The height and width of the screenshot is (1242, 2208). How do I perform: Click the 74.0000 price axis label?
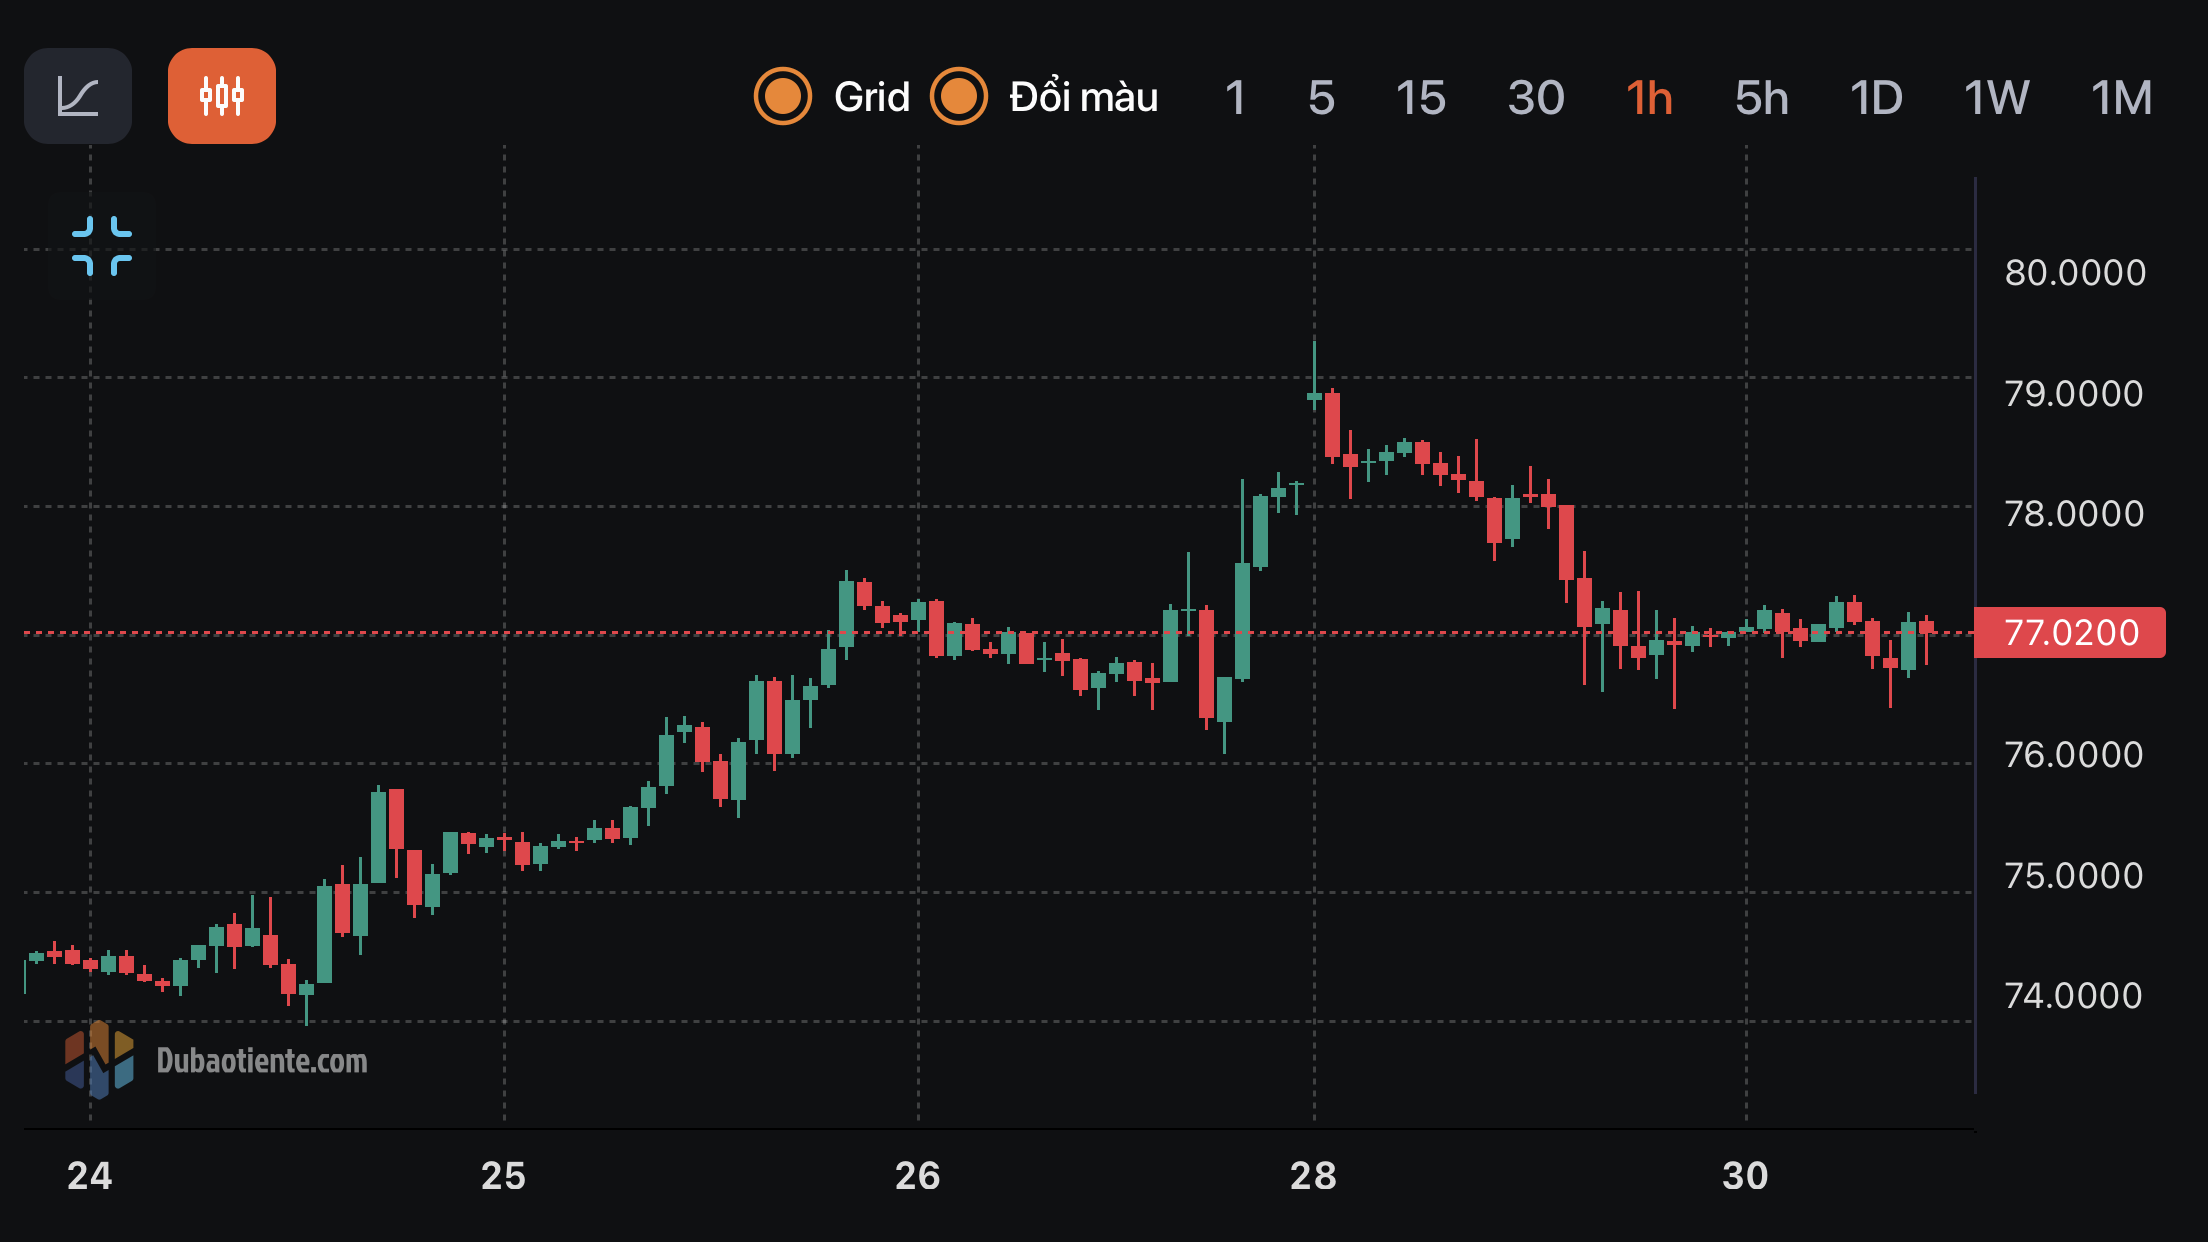click(x=2074, y=995)
